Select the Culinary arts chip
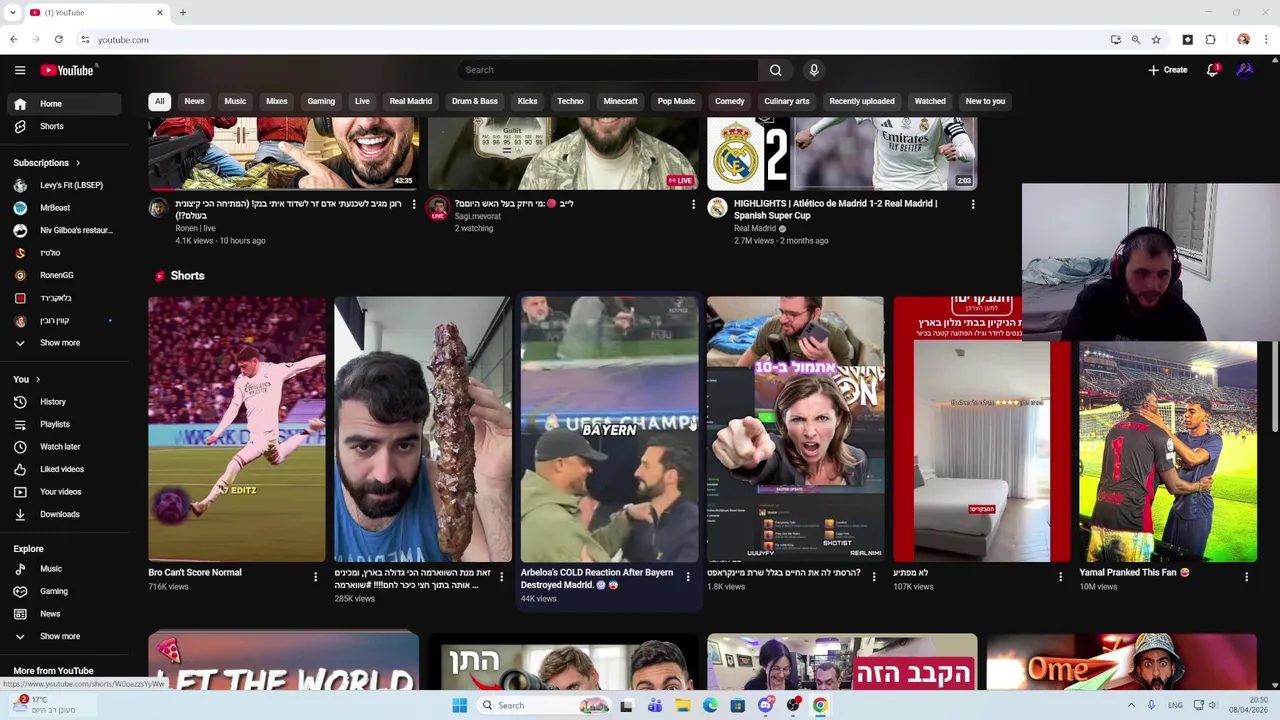1280x720 pixels. click(x=787, y=101)
